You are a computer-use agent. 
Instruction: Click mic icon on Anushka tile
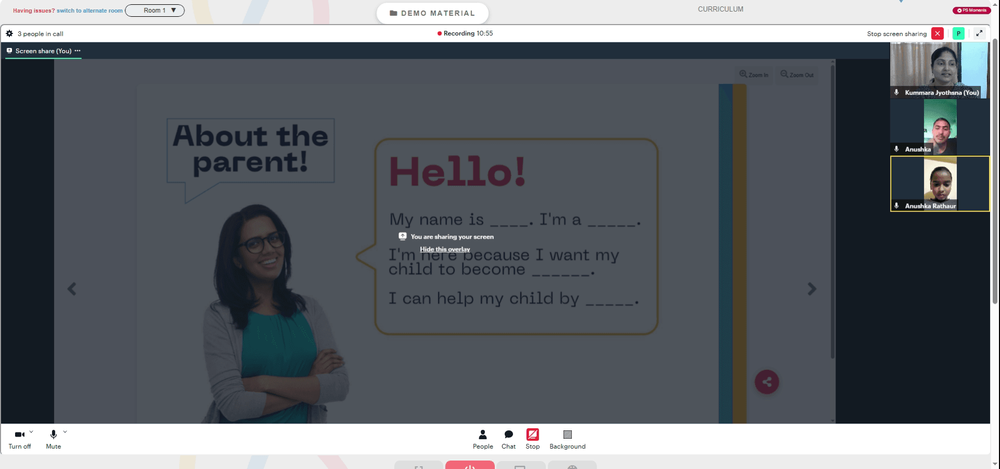tap(896, 149)
